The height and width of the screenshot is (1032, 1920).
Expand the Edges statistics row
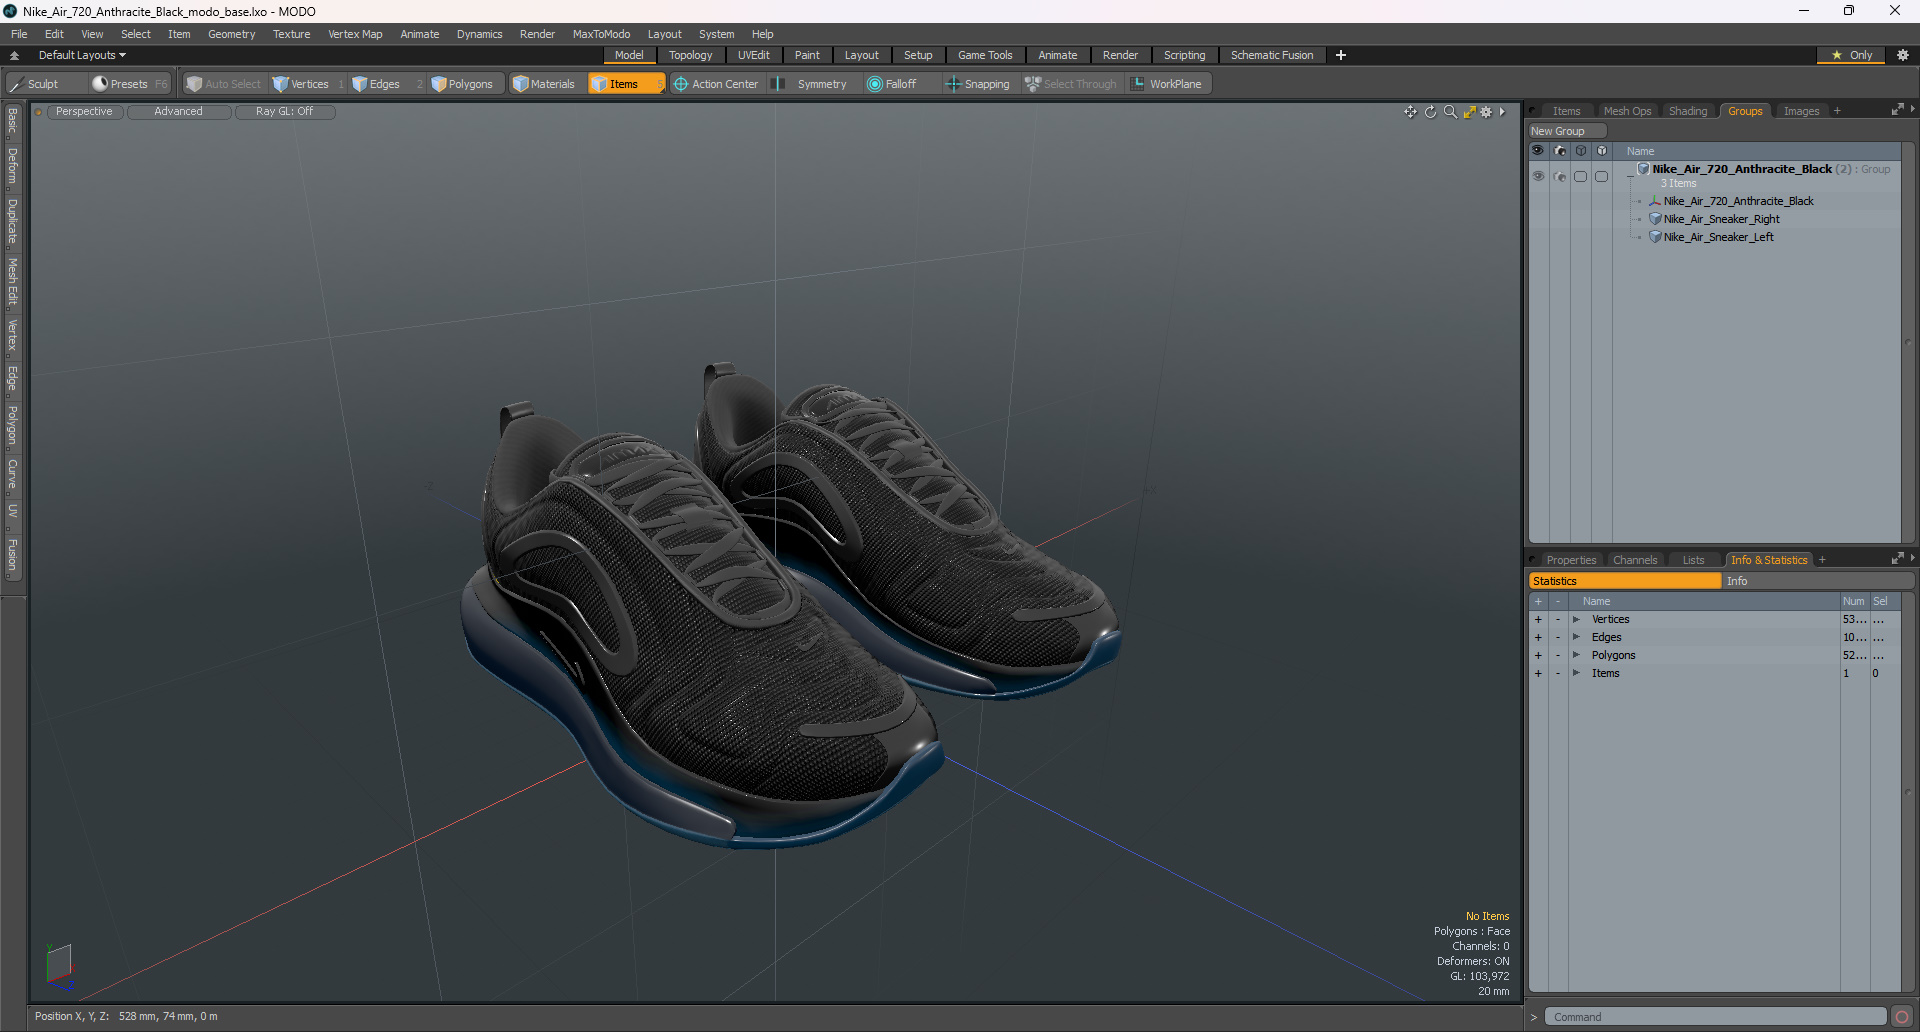click(x=1576, y=637)
